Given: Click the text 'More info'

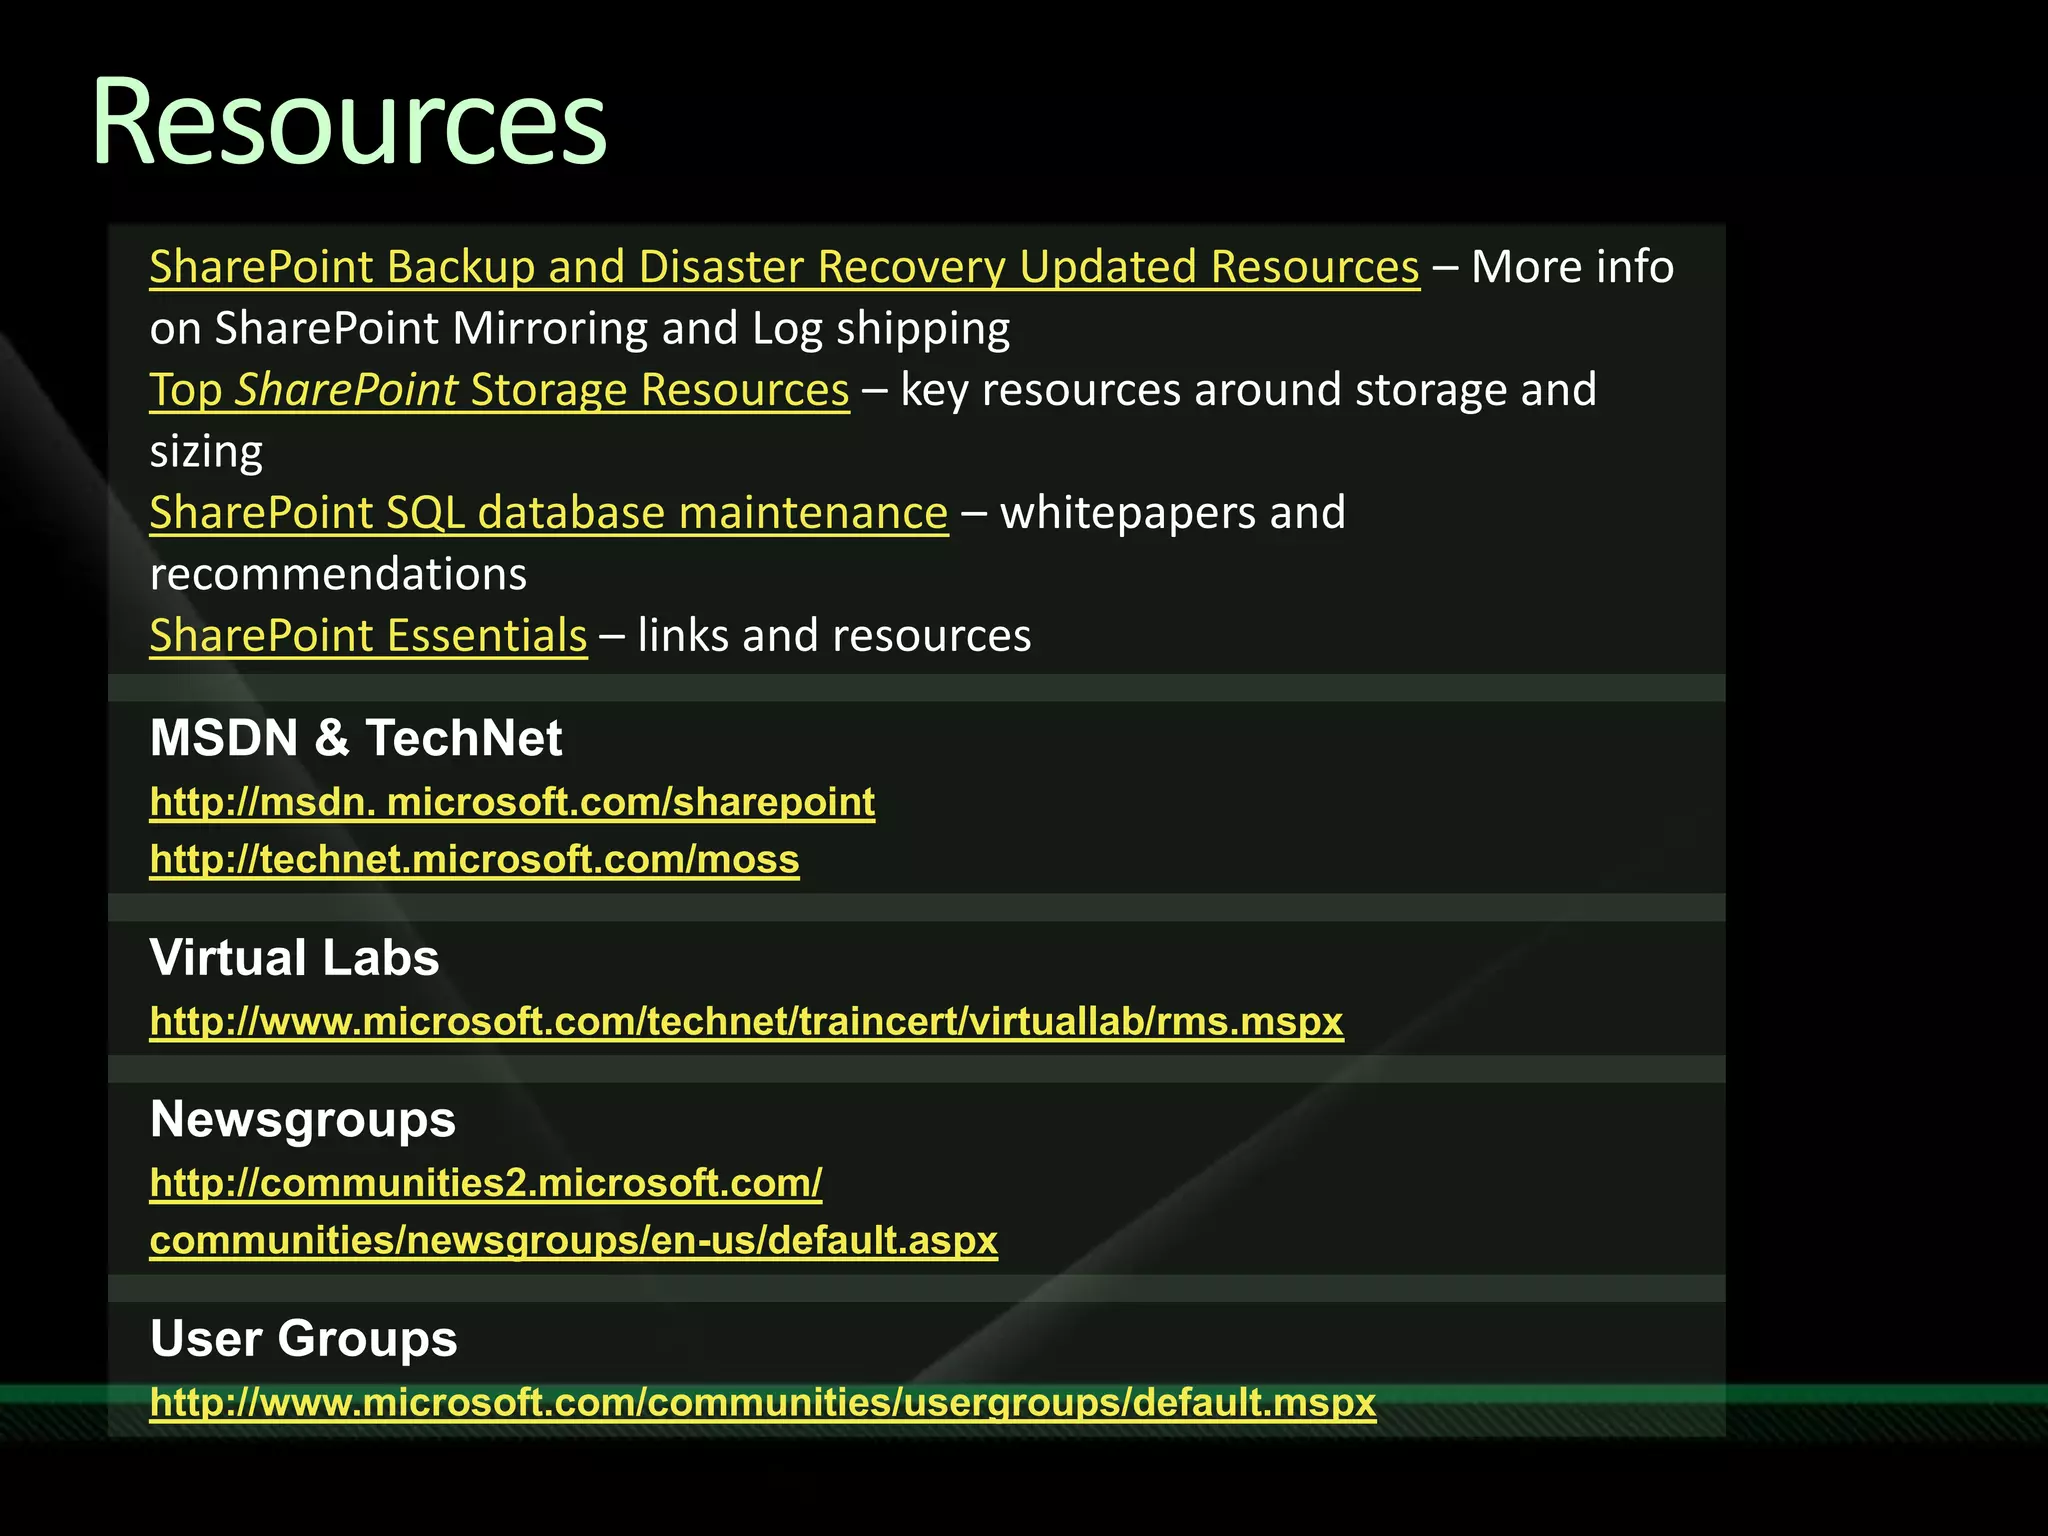Looking at the screenshot, I should click(x=1572, y=268).
